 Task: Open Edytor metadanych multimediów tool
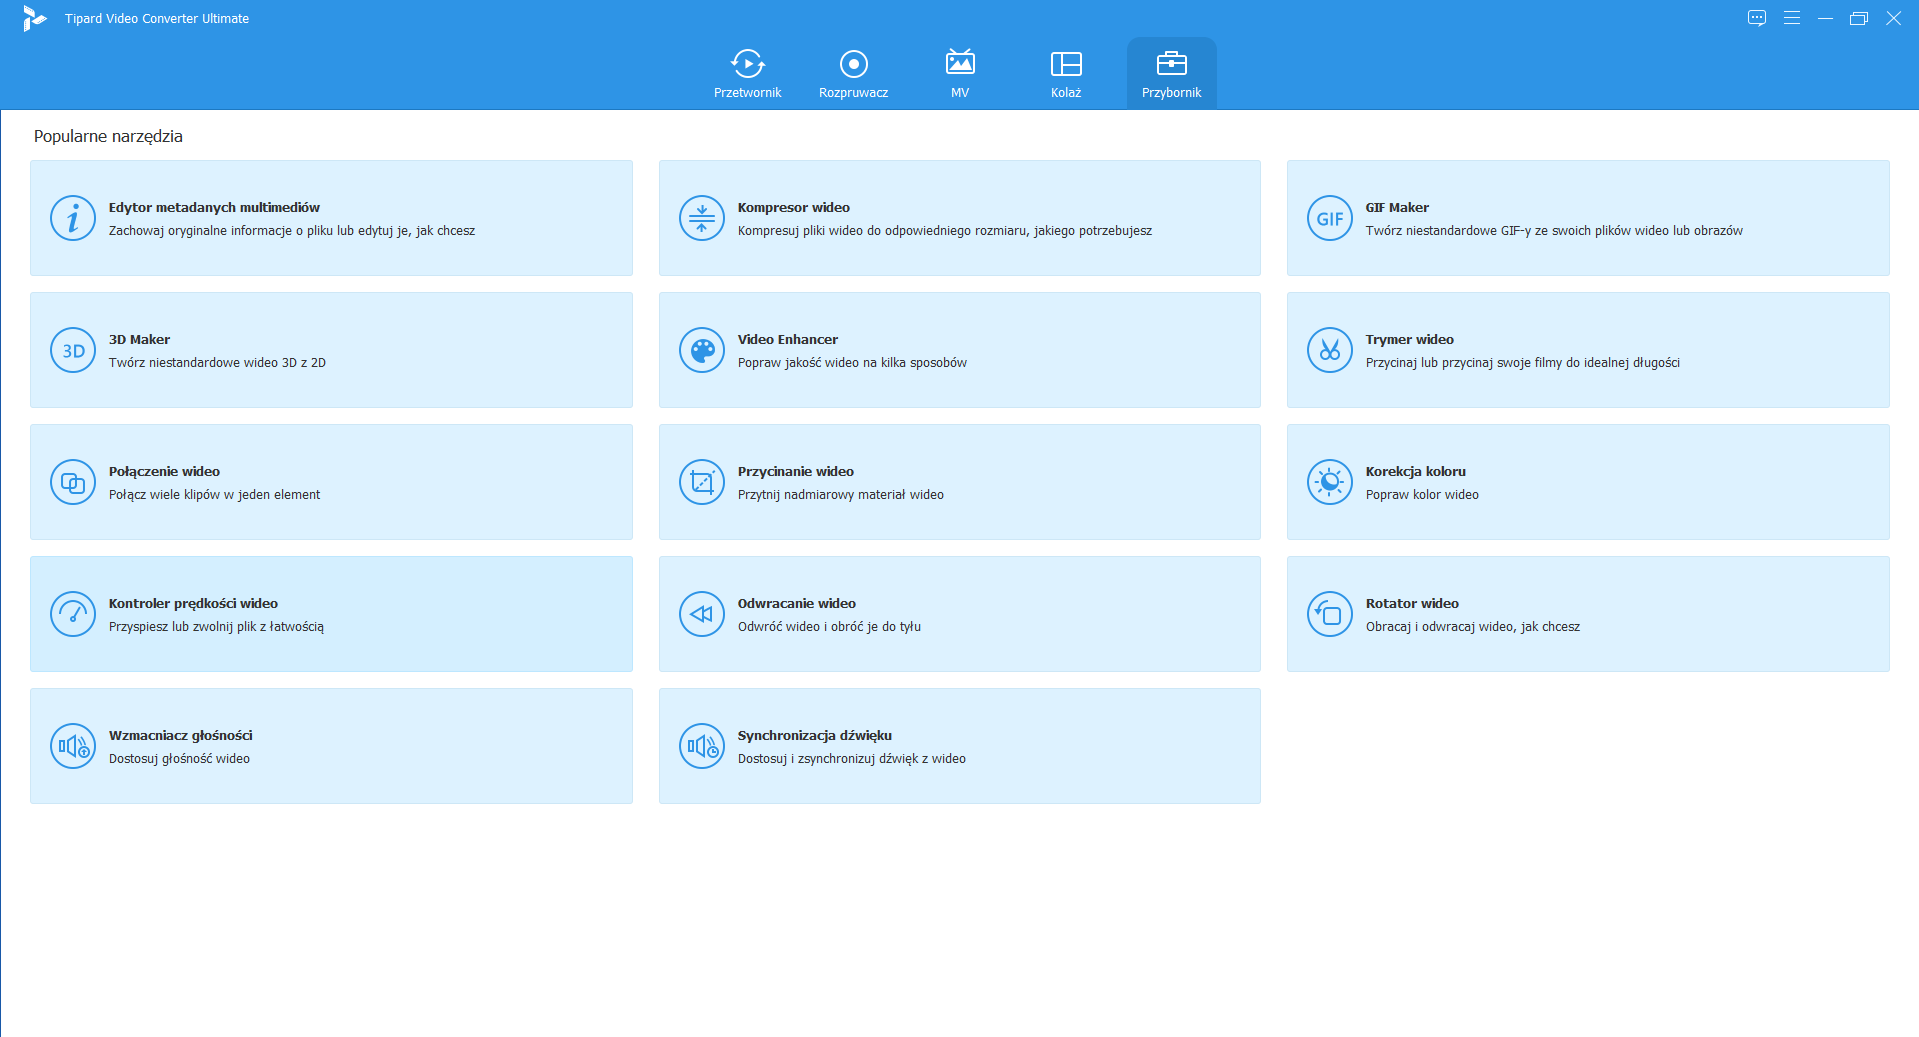(331, 218)
